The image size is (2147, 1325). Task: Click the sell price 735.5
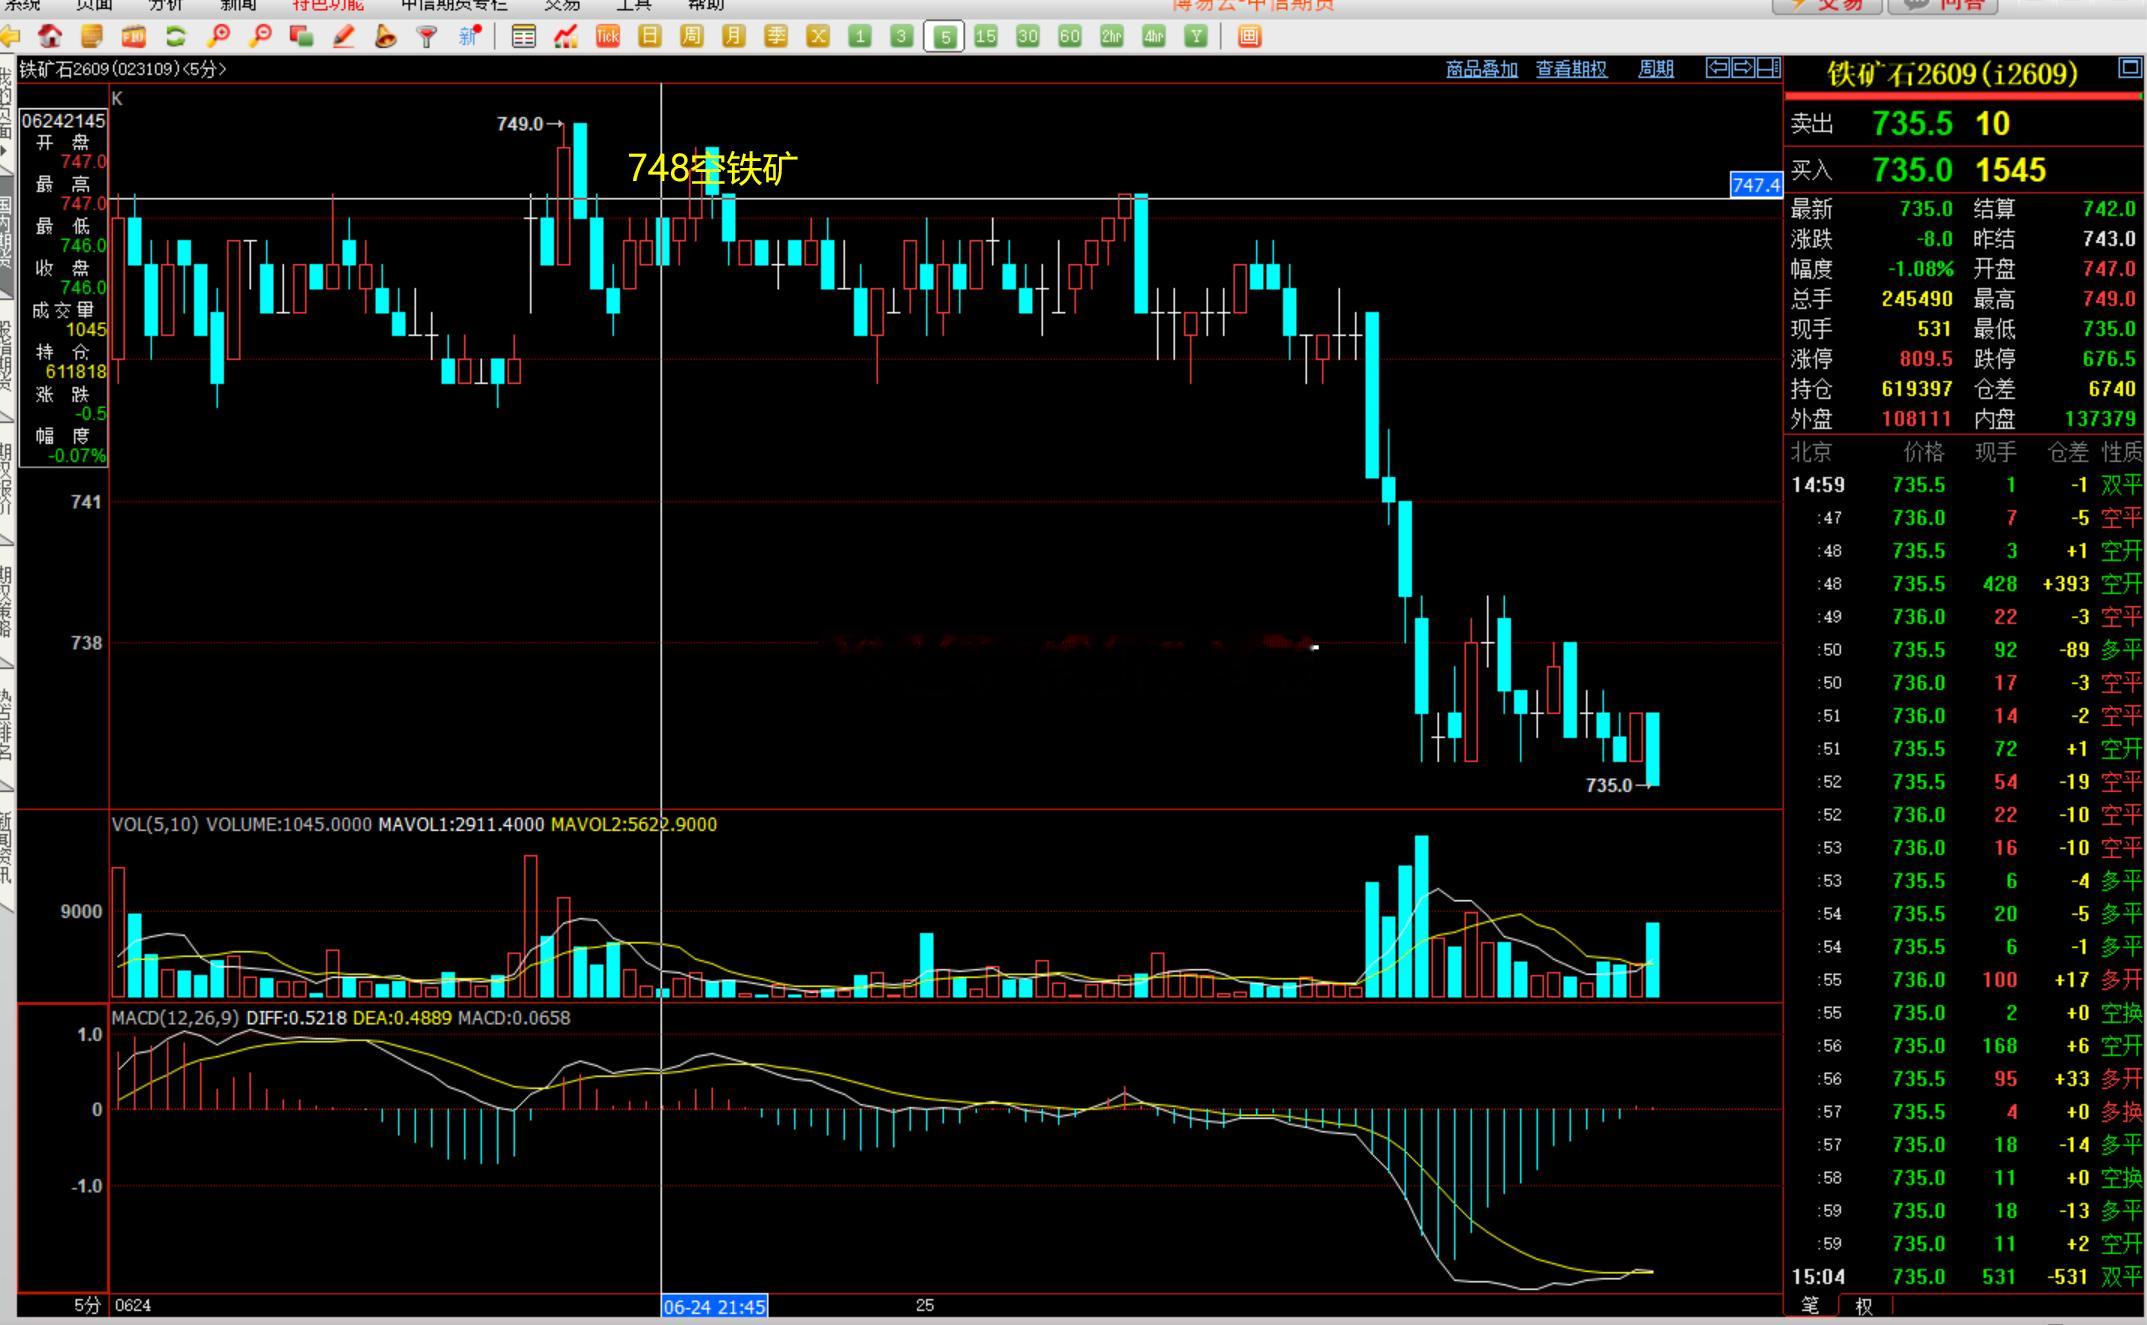(1912, 123)
